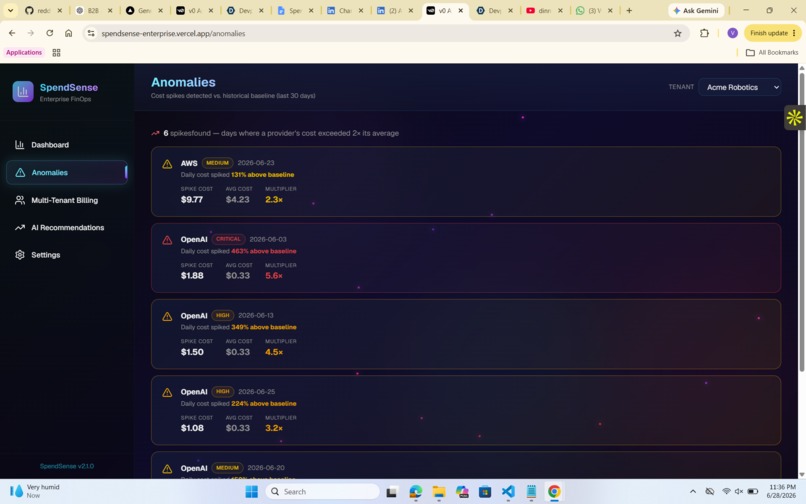Screen dimensions: 806x504
Task: Expand the tab search dropdown arrow
Action: 10,10
